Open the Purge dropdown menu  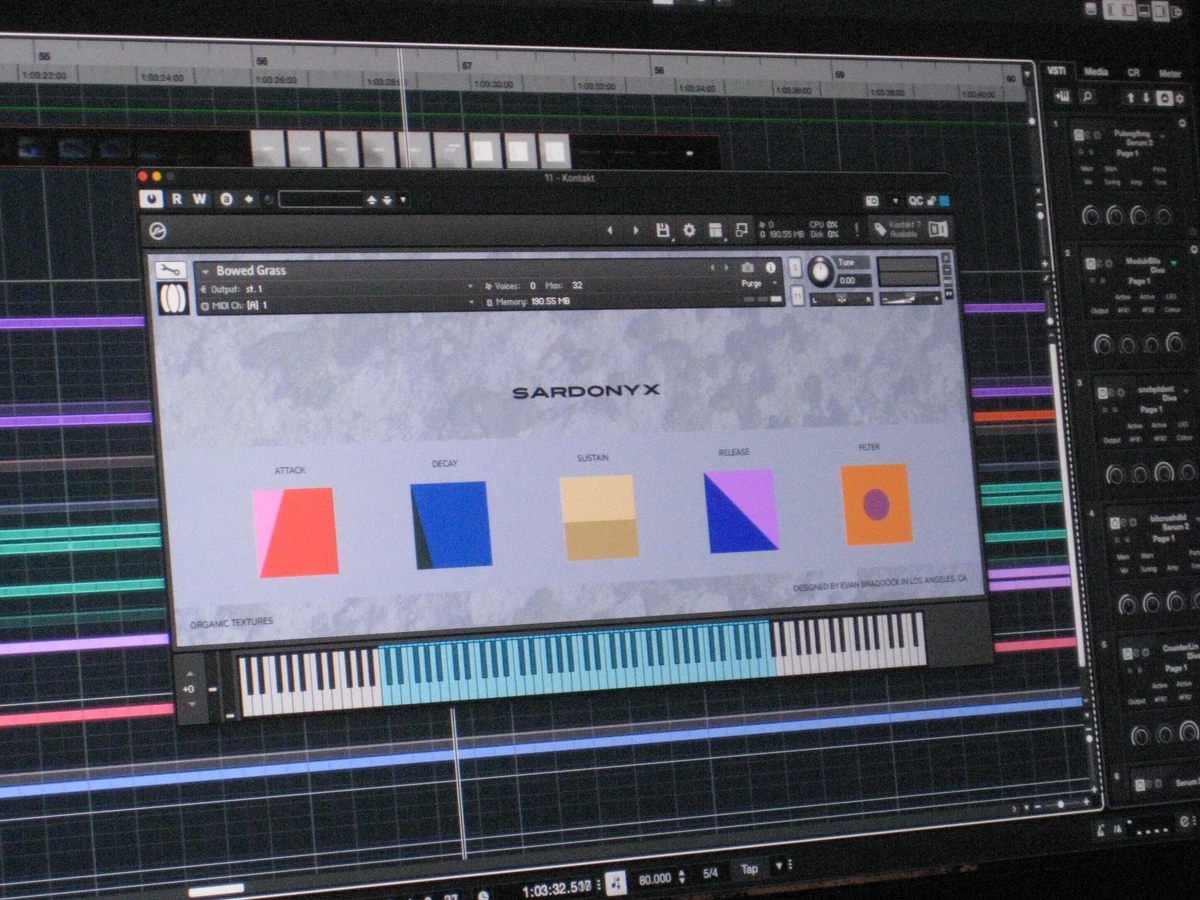[x=757, y=284]
